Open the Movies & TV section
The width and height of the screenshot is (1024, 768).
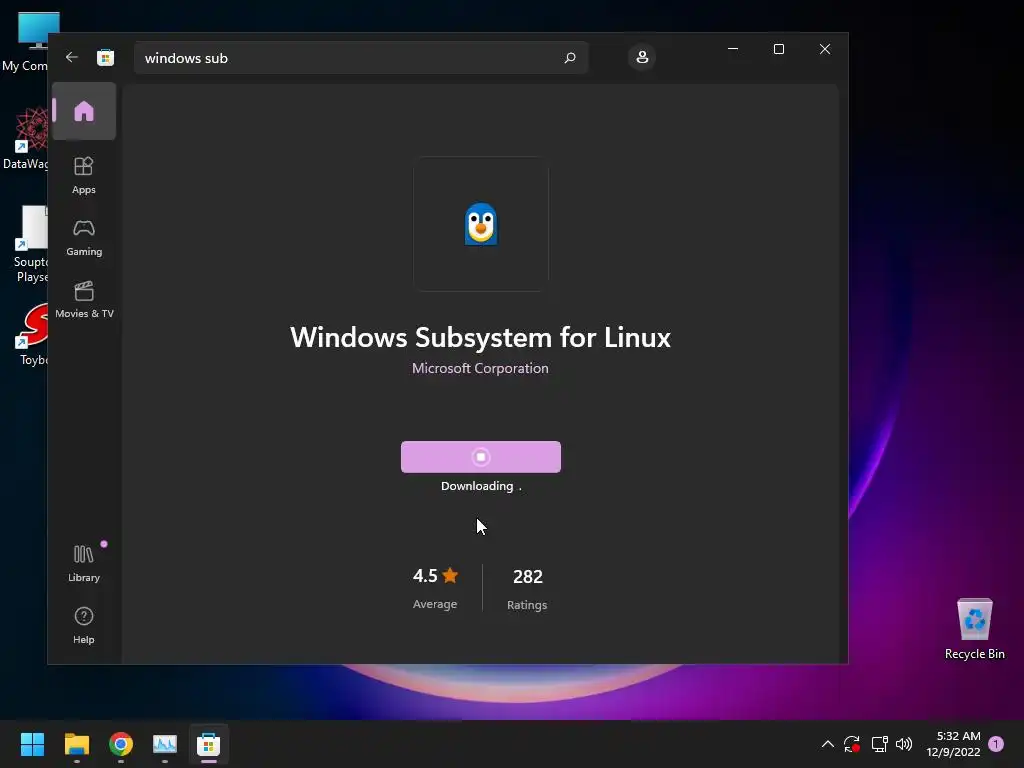[84, 300]
